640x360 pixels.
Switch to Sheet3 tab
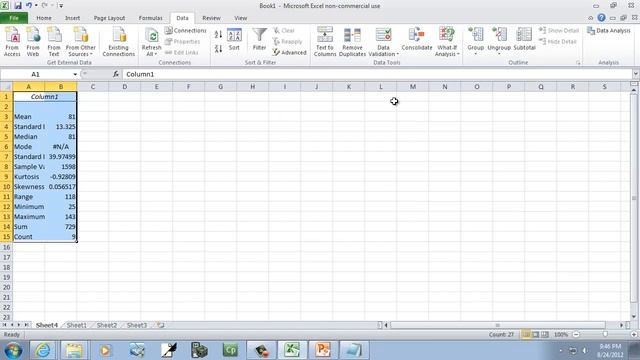click(137, 325)
